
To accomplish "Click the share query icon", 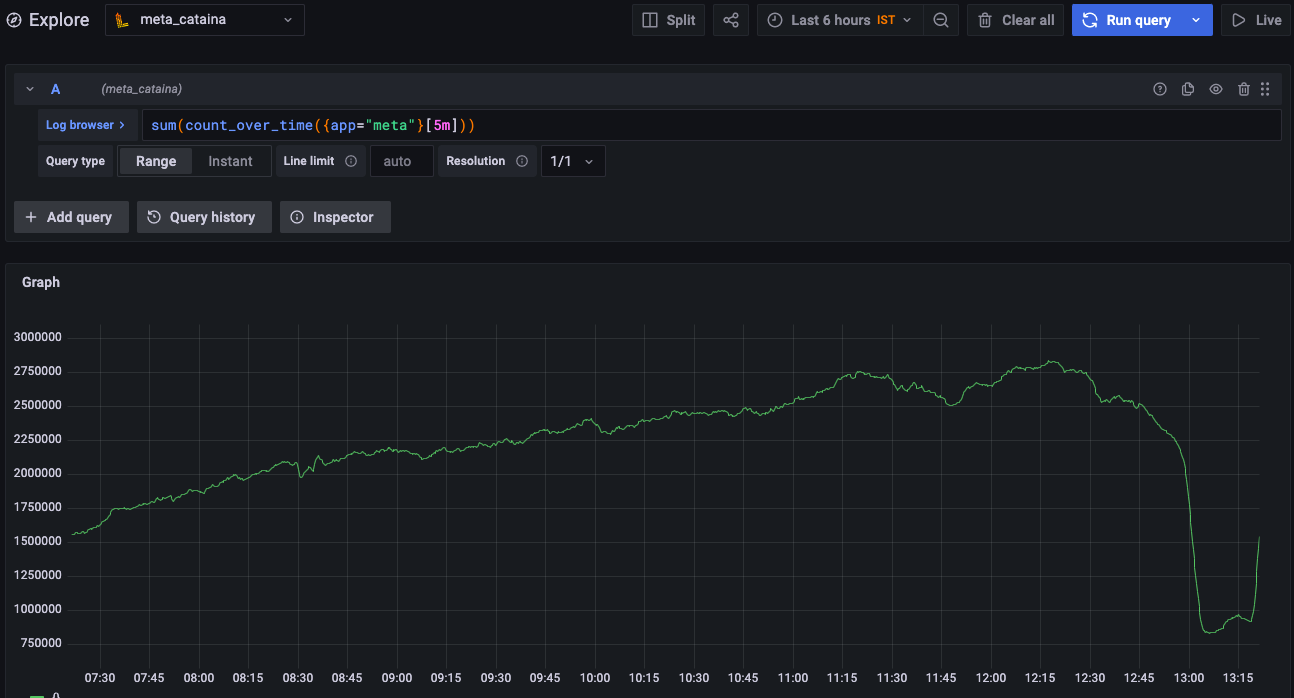I will [731, 20].
